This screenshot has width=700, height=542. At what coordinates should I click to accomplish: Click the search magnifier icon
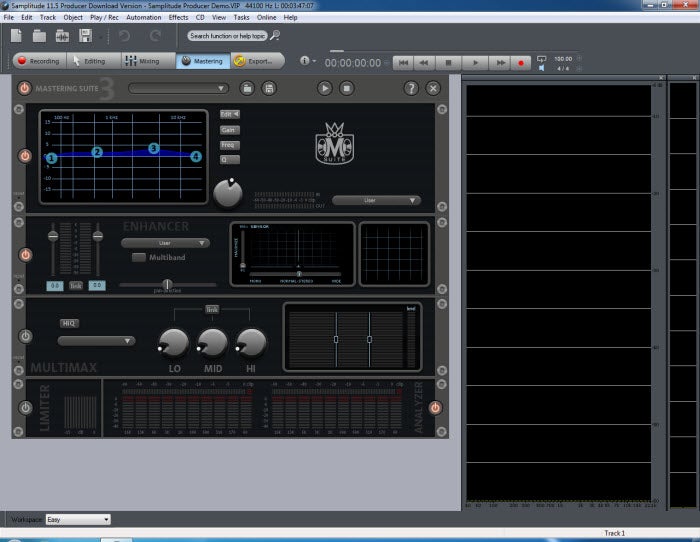pos(275,35)
